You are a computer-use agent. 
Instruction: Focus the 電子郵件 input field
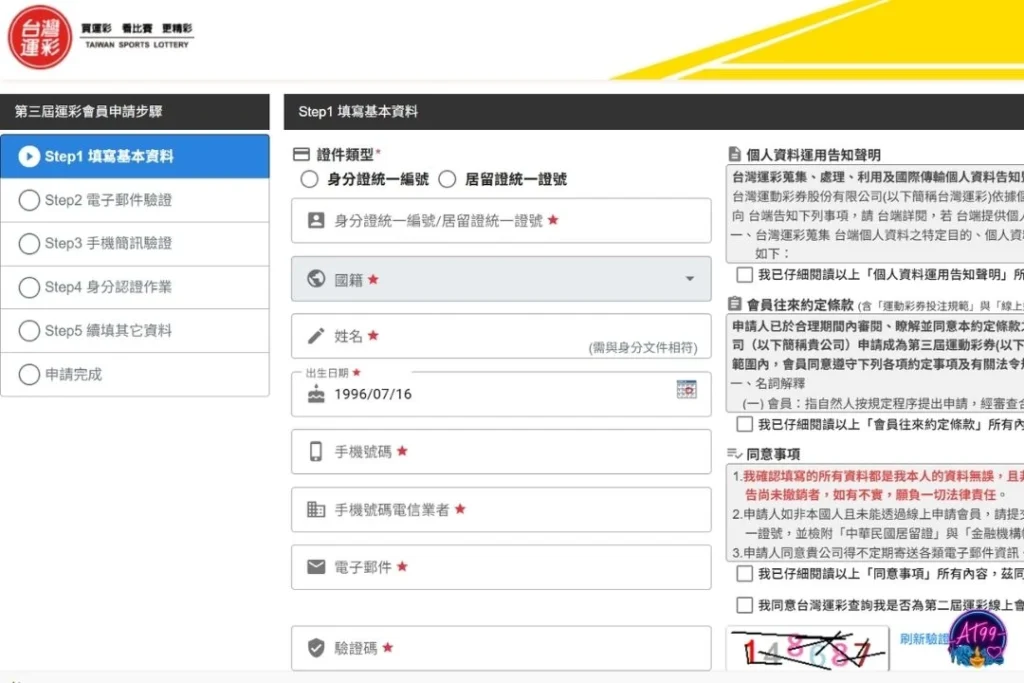coord(501,567)
